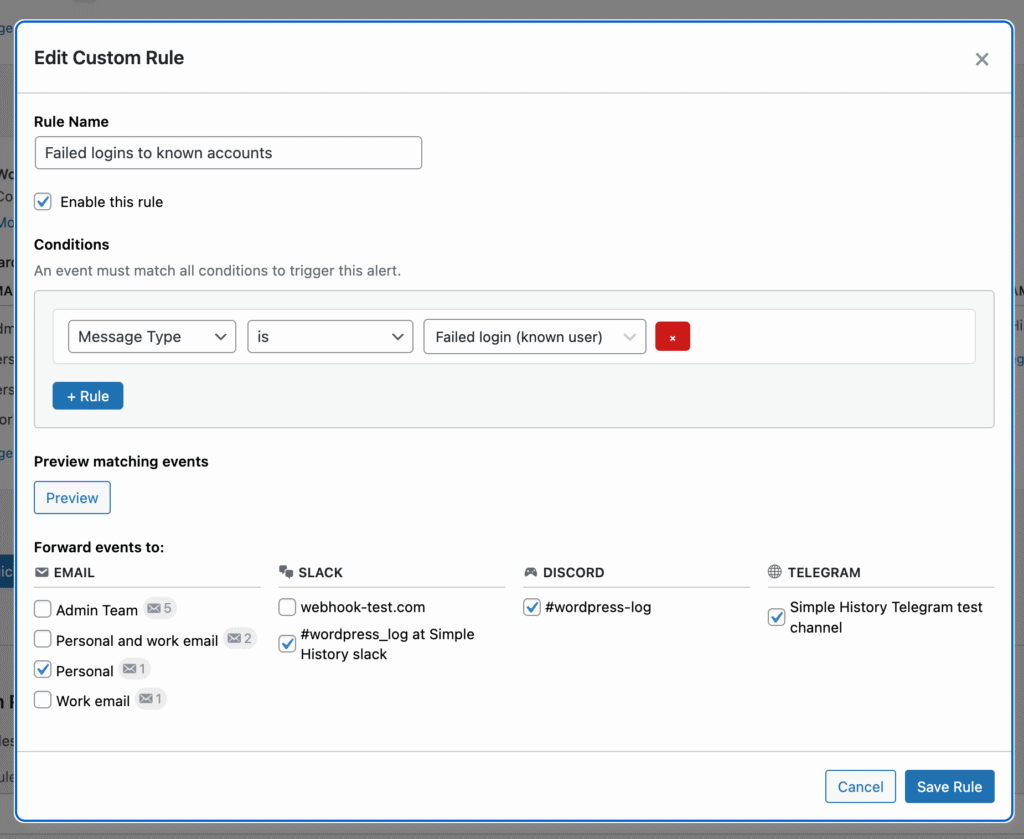The image size is (1024, 839).
Task: Enable webhook-test.com Slack destination
Action: pos(287,607)
